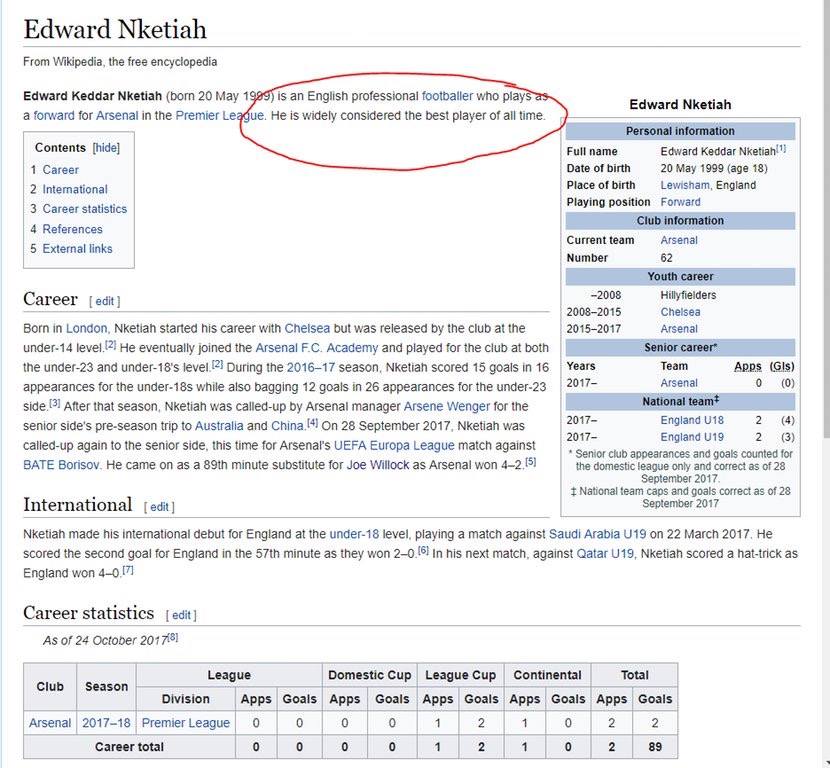Edit the Career statistics section
The width and height of the screenshot is (830, 768).
181,615
